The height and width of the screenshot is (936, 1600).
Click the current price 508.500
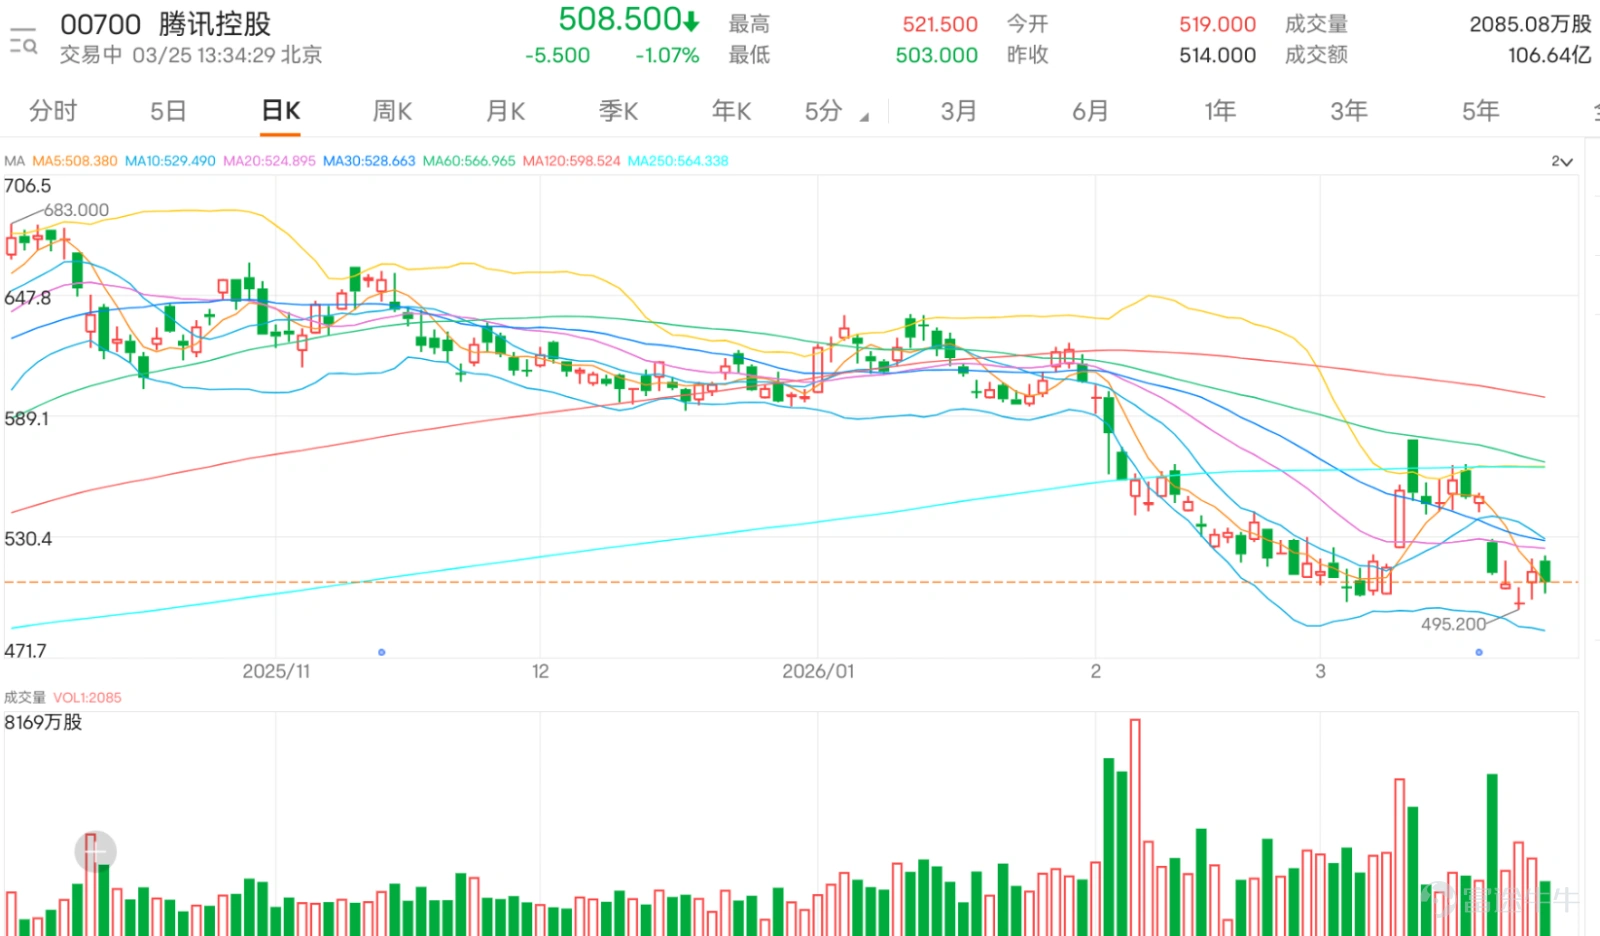click(628, 19)
